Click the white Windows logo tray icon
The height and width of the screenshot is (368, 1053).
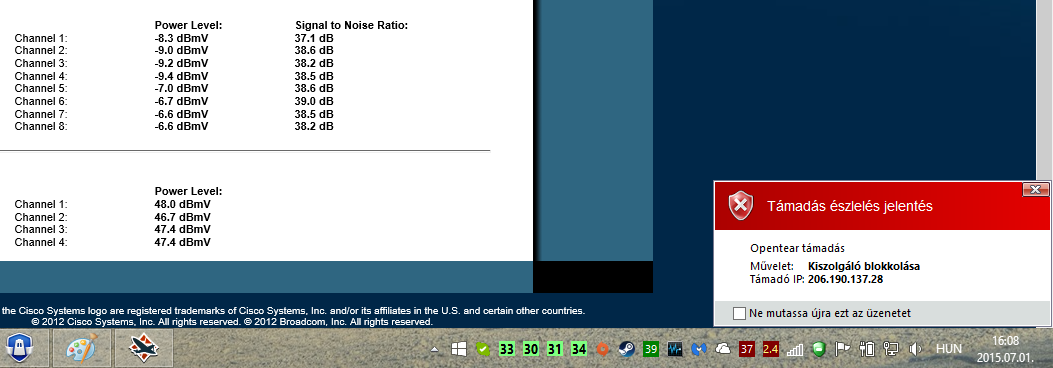(x=459, y=349)
